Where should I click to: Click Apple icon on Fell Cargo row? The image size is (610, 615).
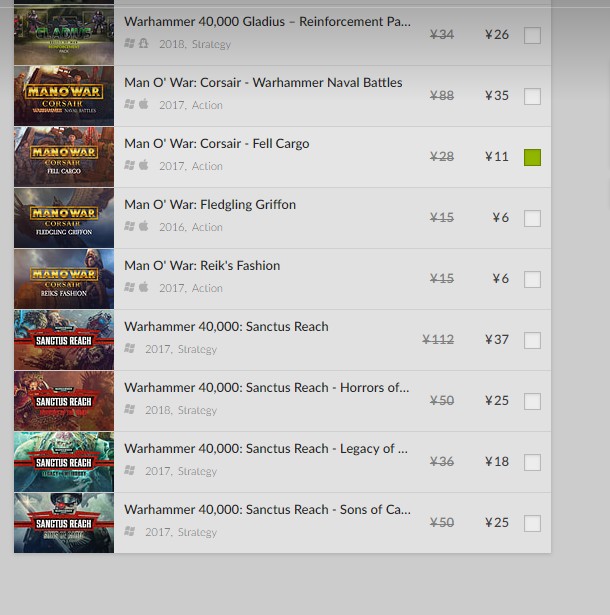(144, 165)
